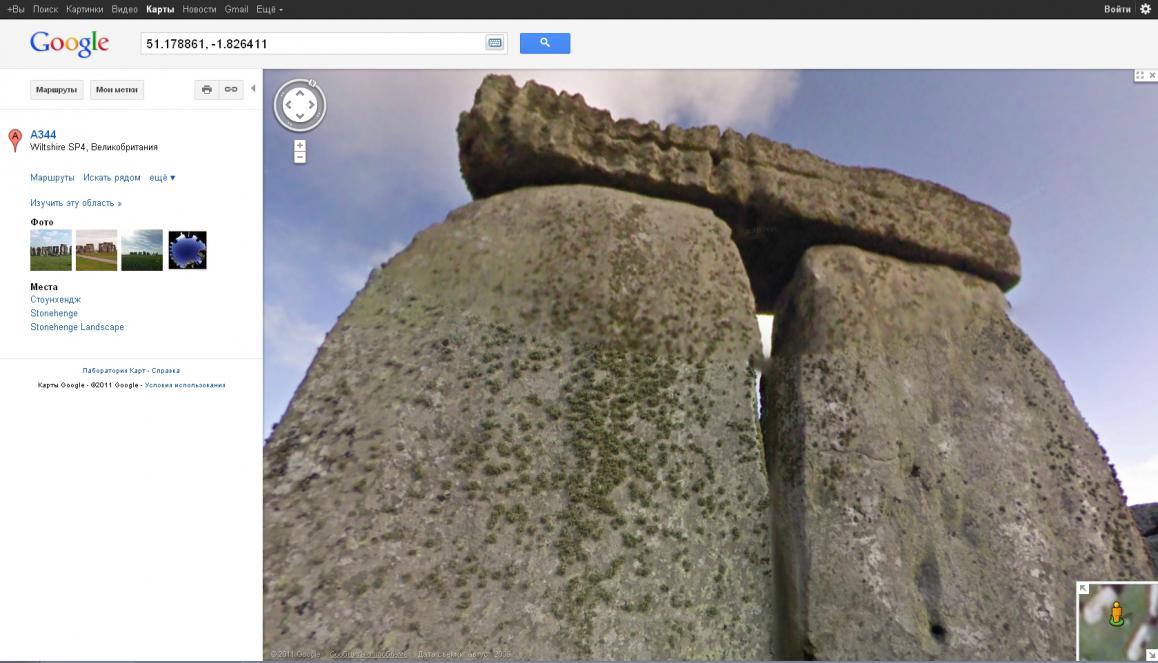
Task: Click the blue magnifier search button
Action: tap(544, 43)
